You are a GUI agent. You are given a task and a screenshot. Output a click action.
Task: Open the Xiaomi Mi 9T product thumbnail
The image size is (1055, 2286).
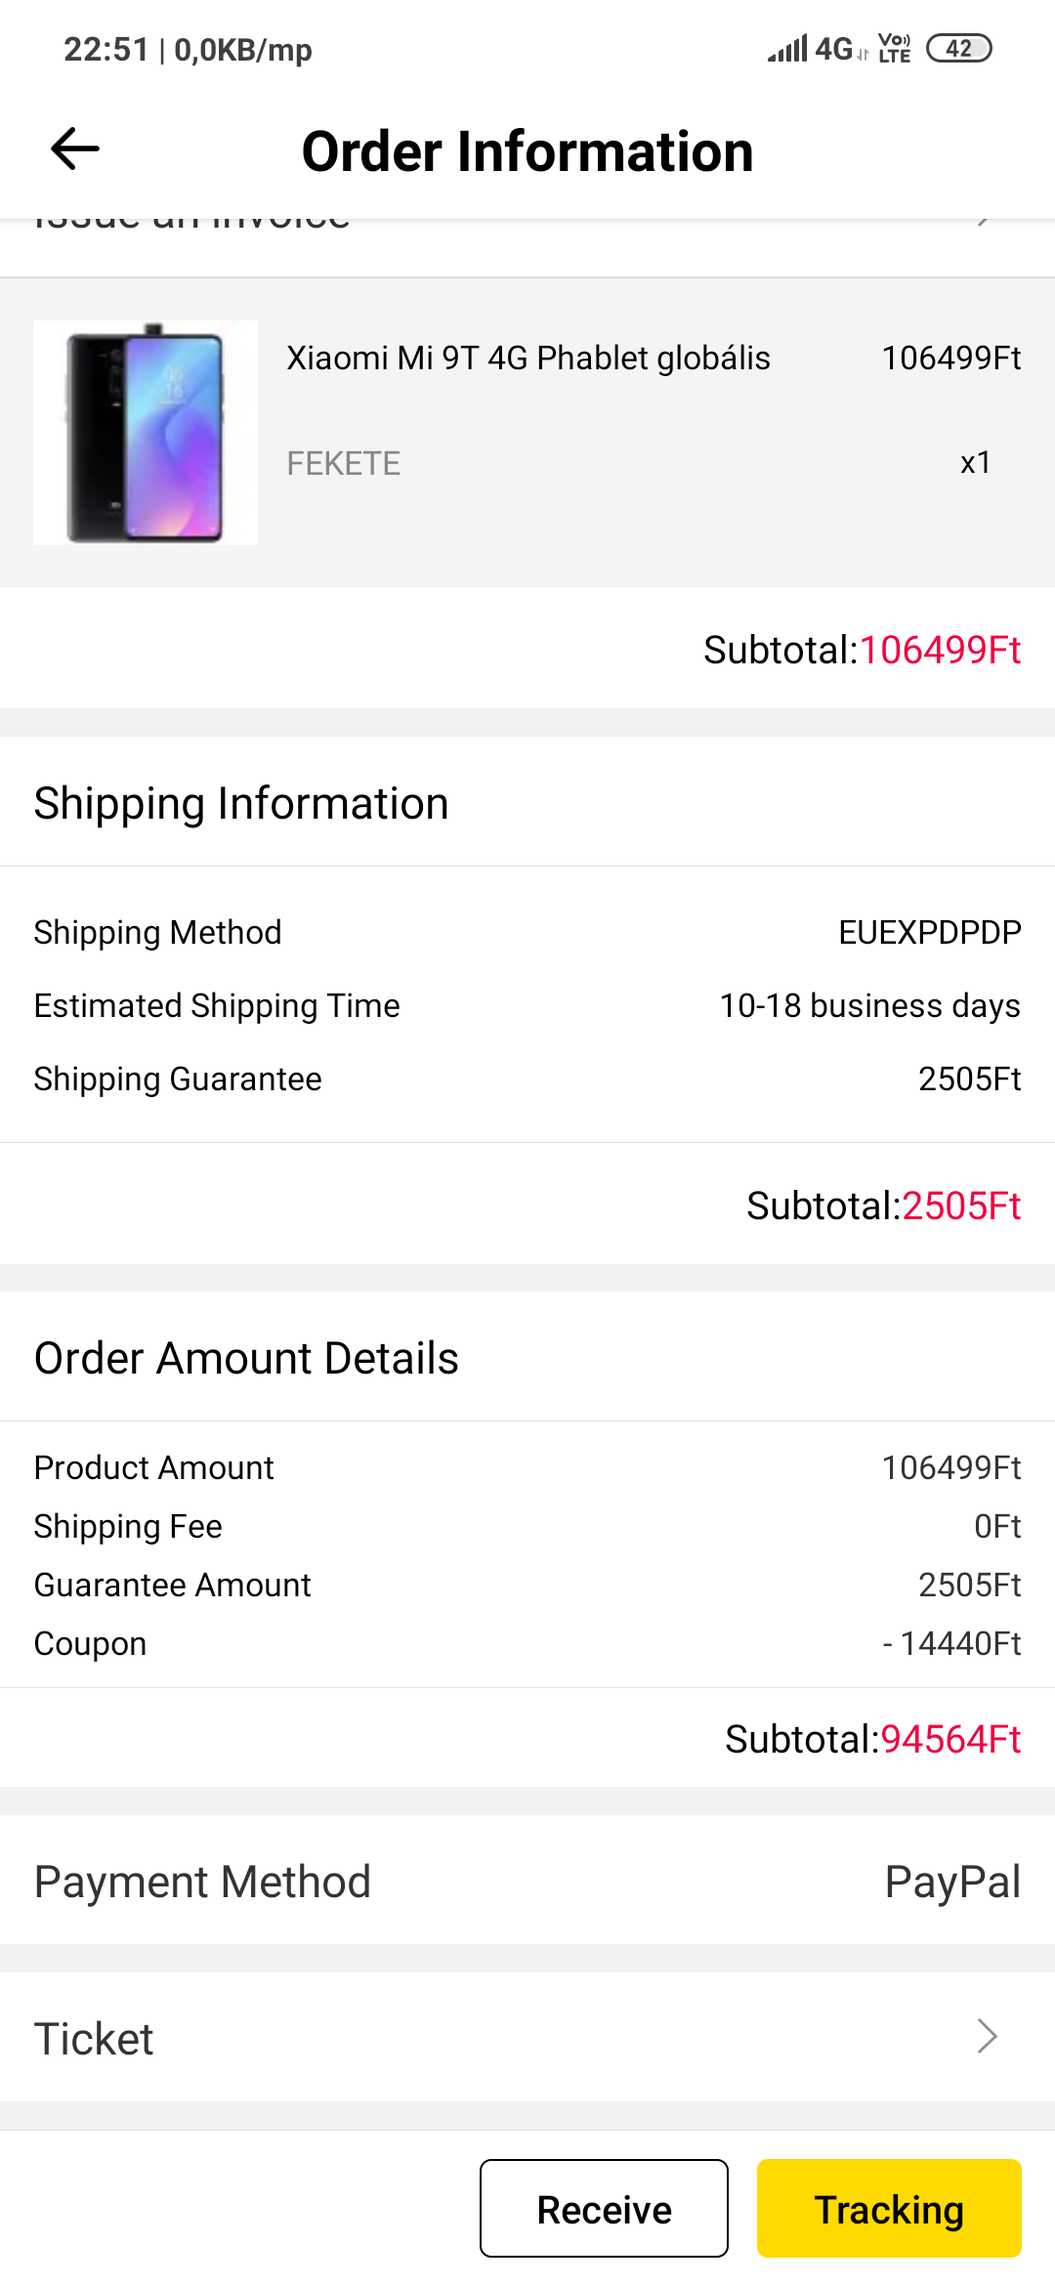(146, 432)
